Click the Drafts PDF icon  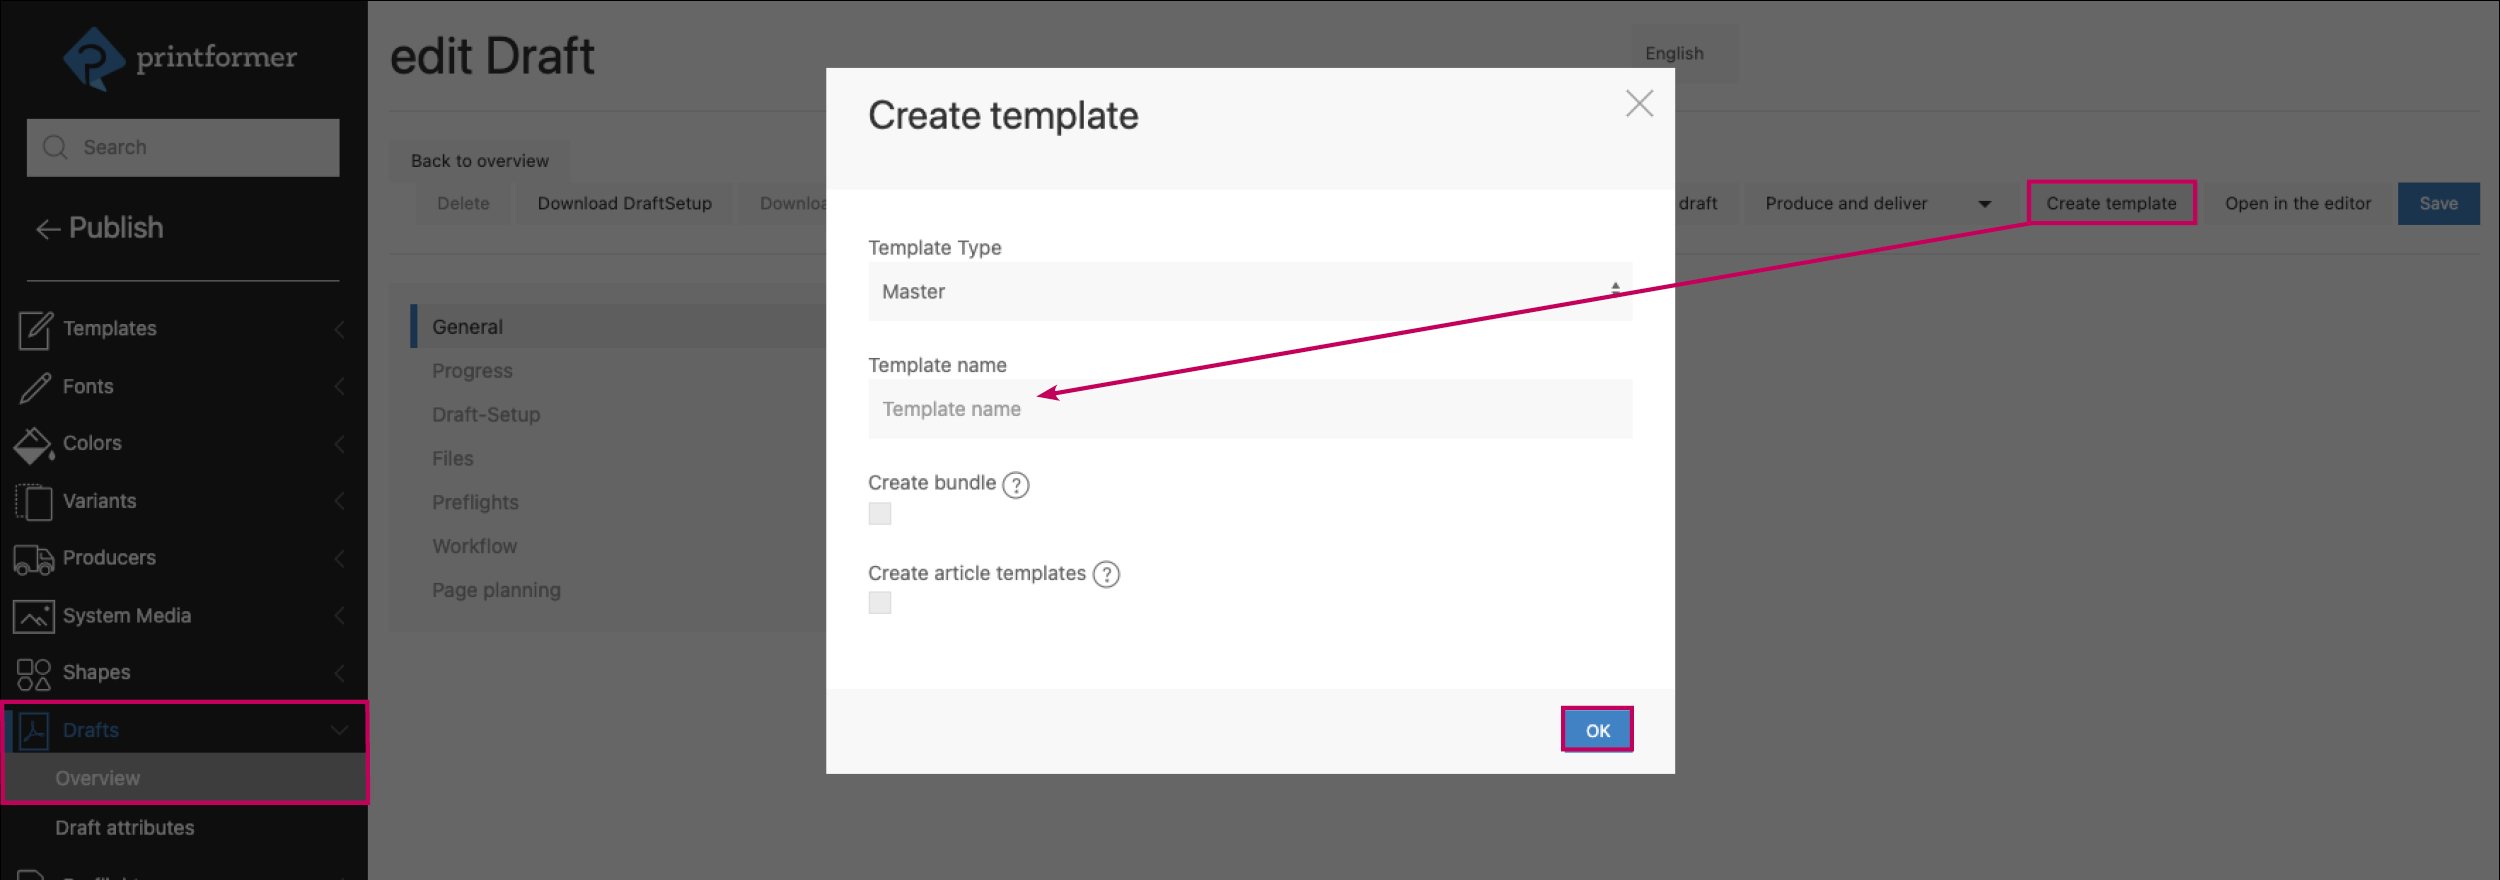[33, 729]
